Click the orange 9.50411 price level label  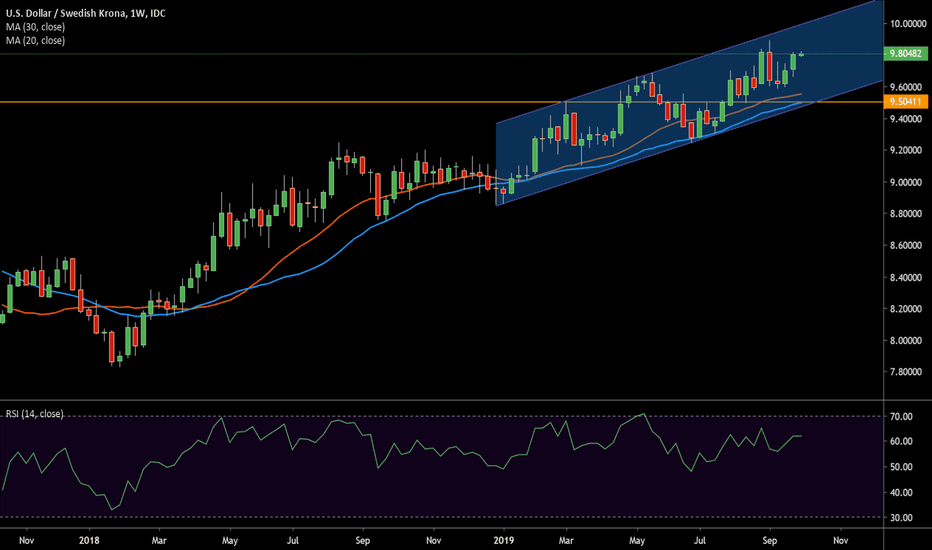[x=905, y=102]
